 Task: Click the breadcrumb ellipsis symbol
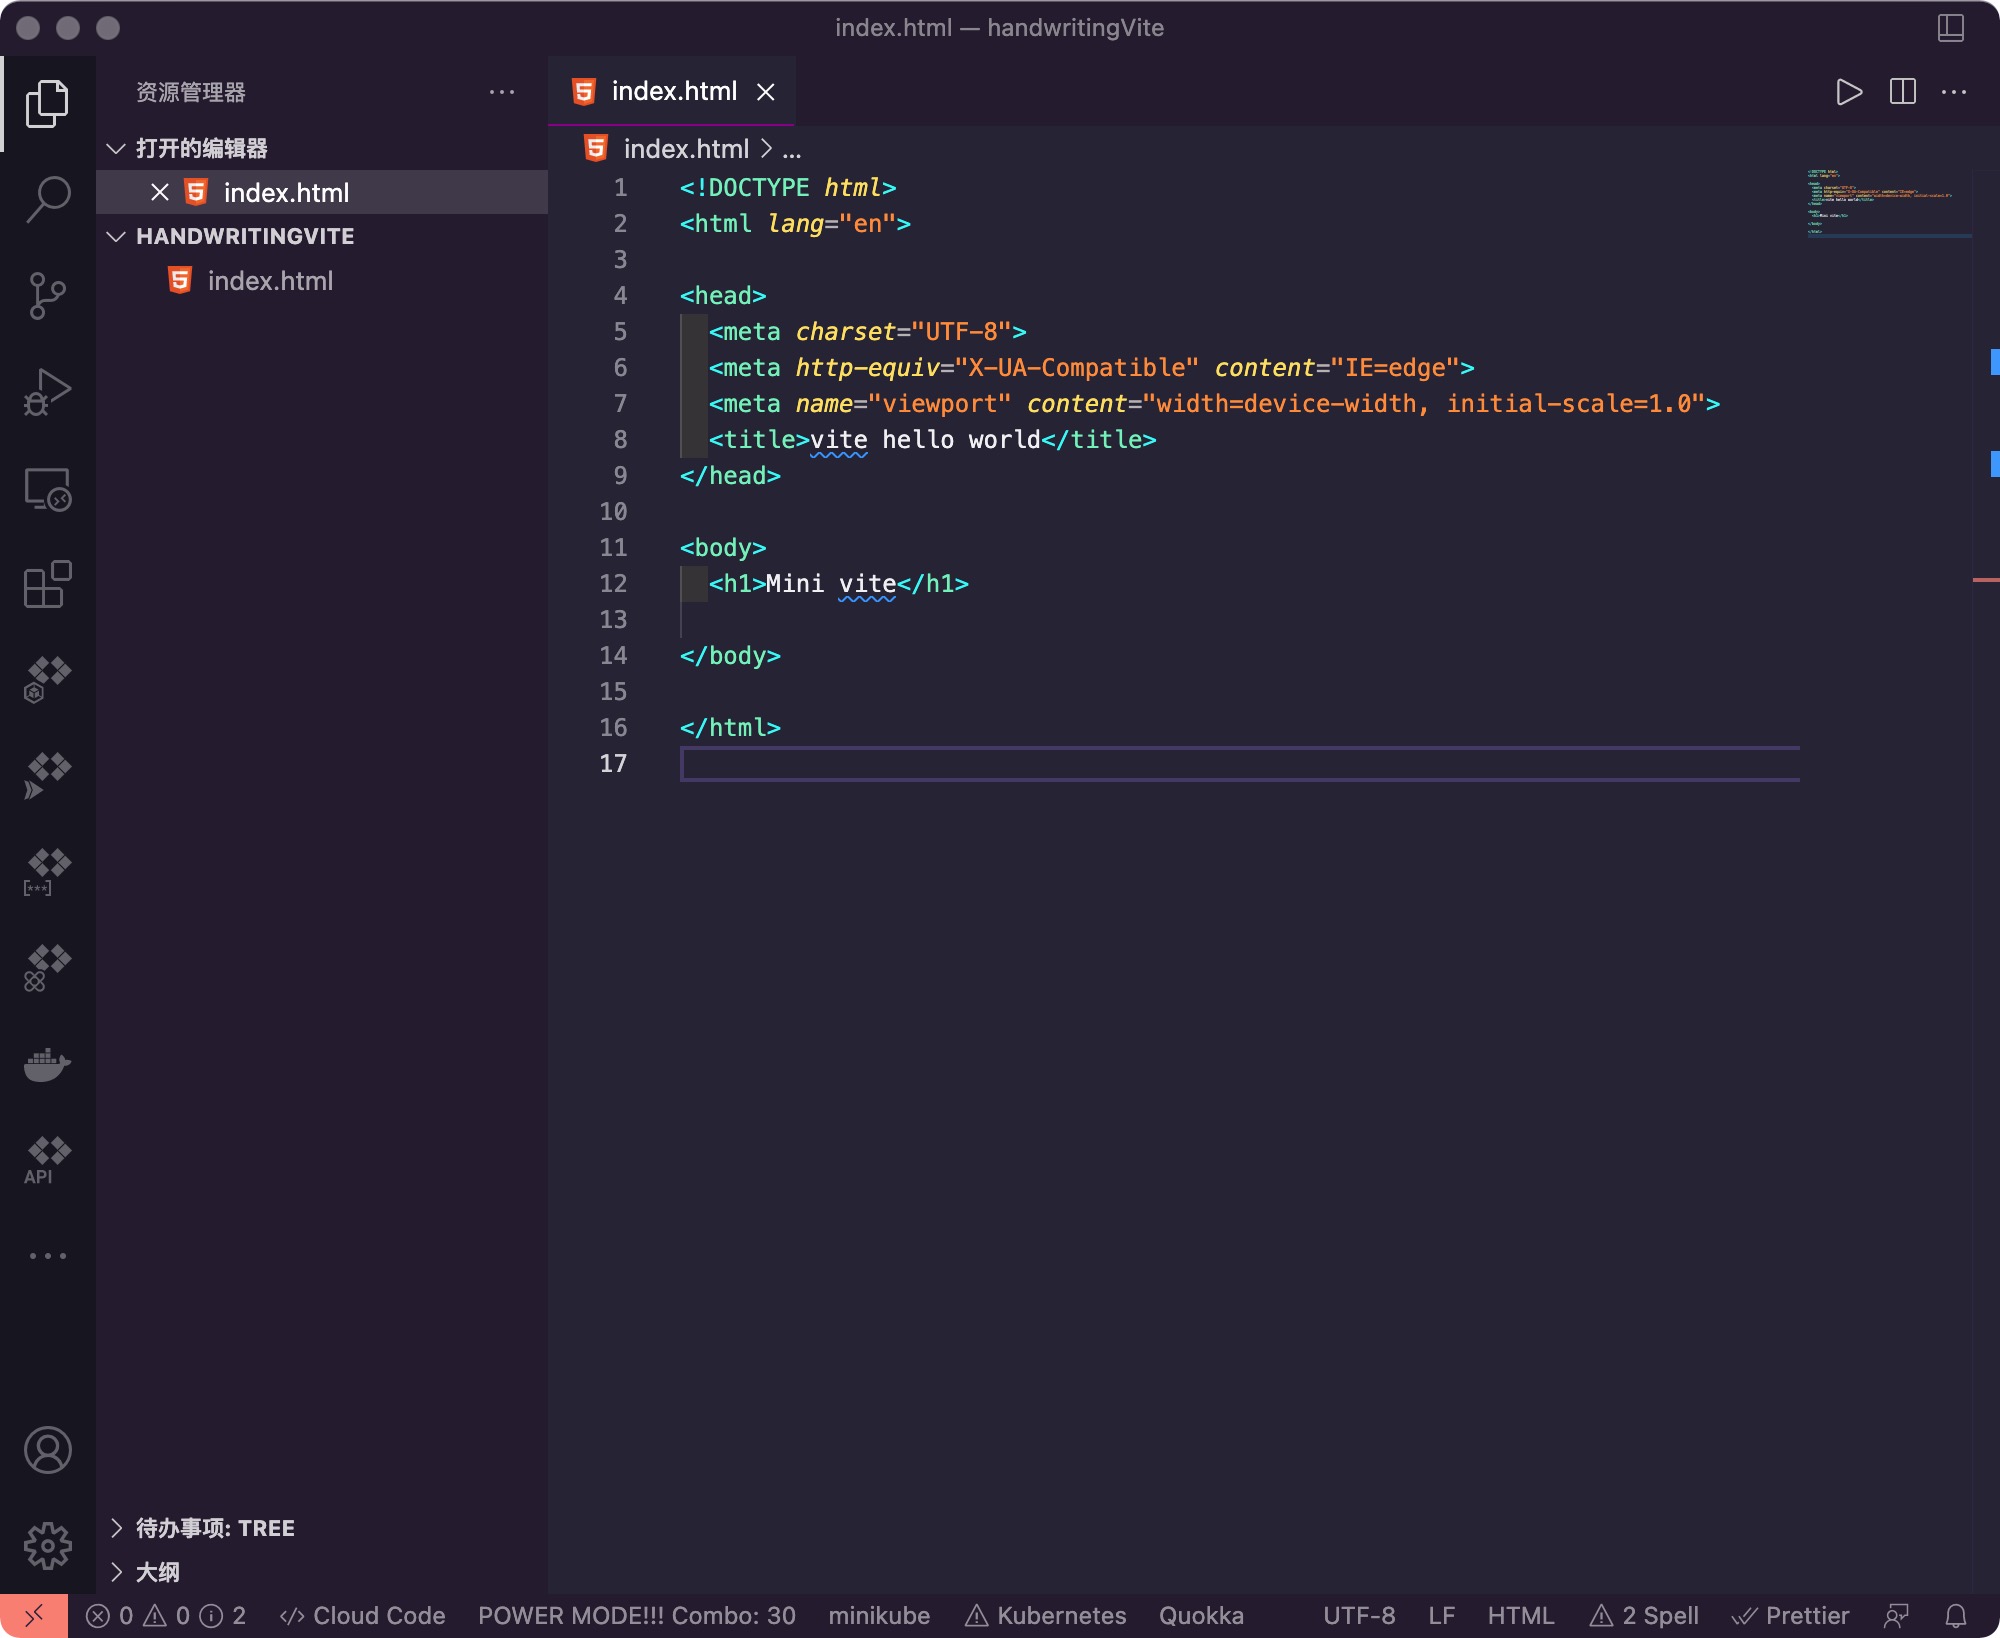point(791,150)
